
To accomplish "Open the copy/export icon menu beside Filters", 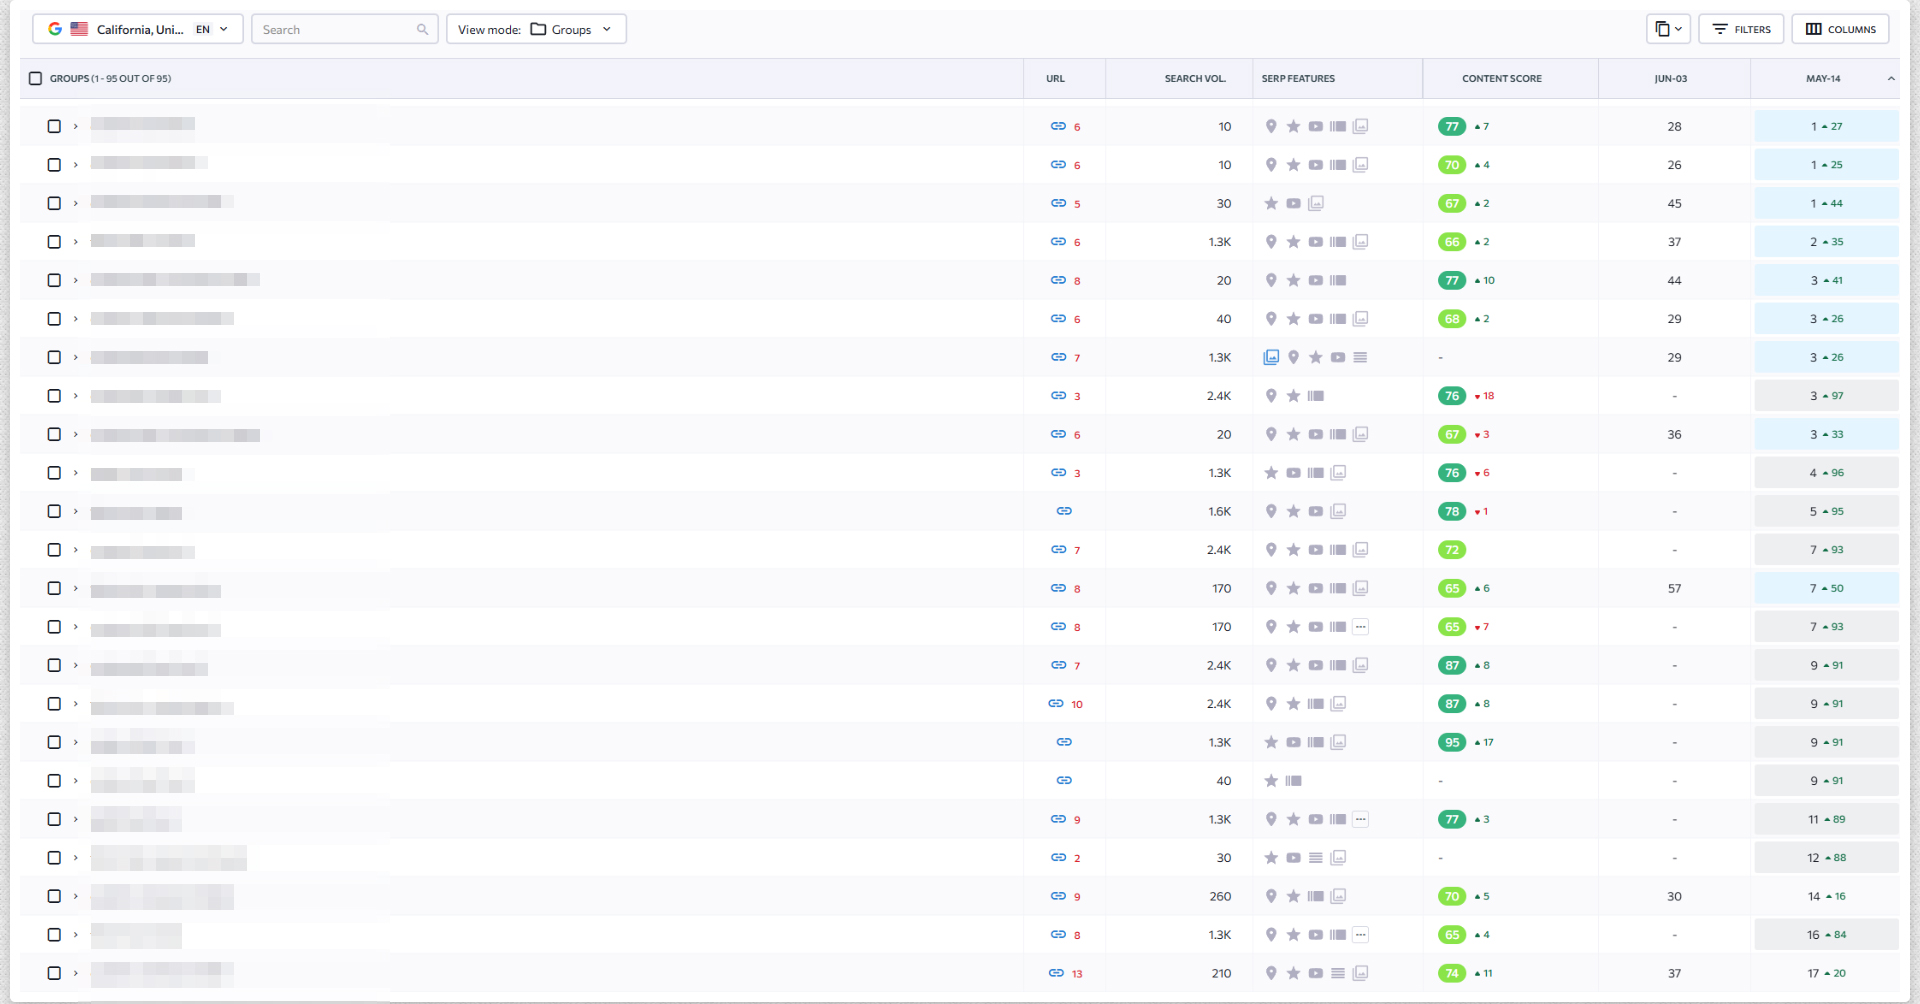I will (x=1667, y=29).
